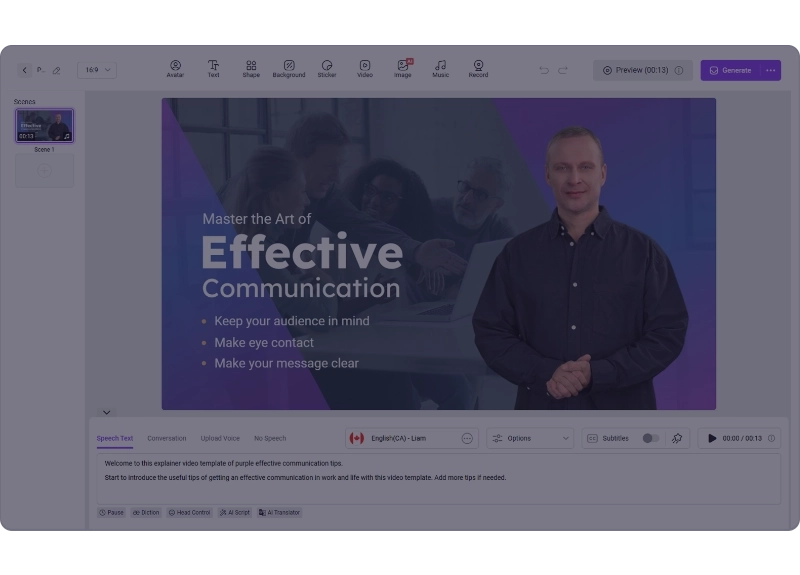Open the Music tool
Viewport: 800px width, 575px height.
(441, 69)
